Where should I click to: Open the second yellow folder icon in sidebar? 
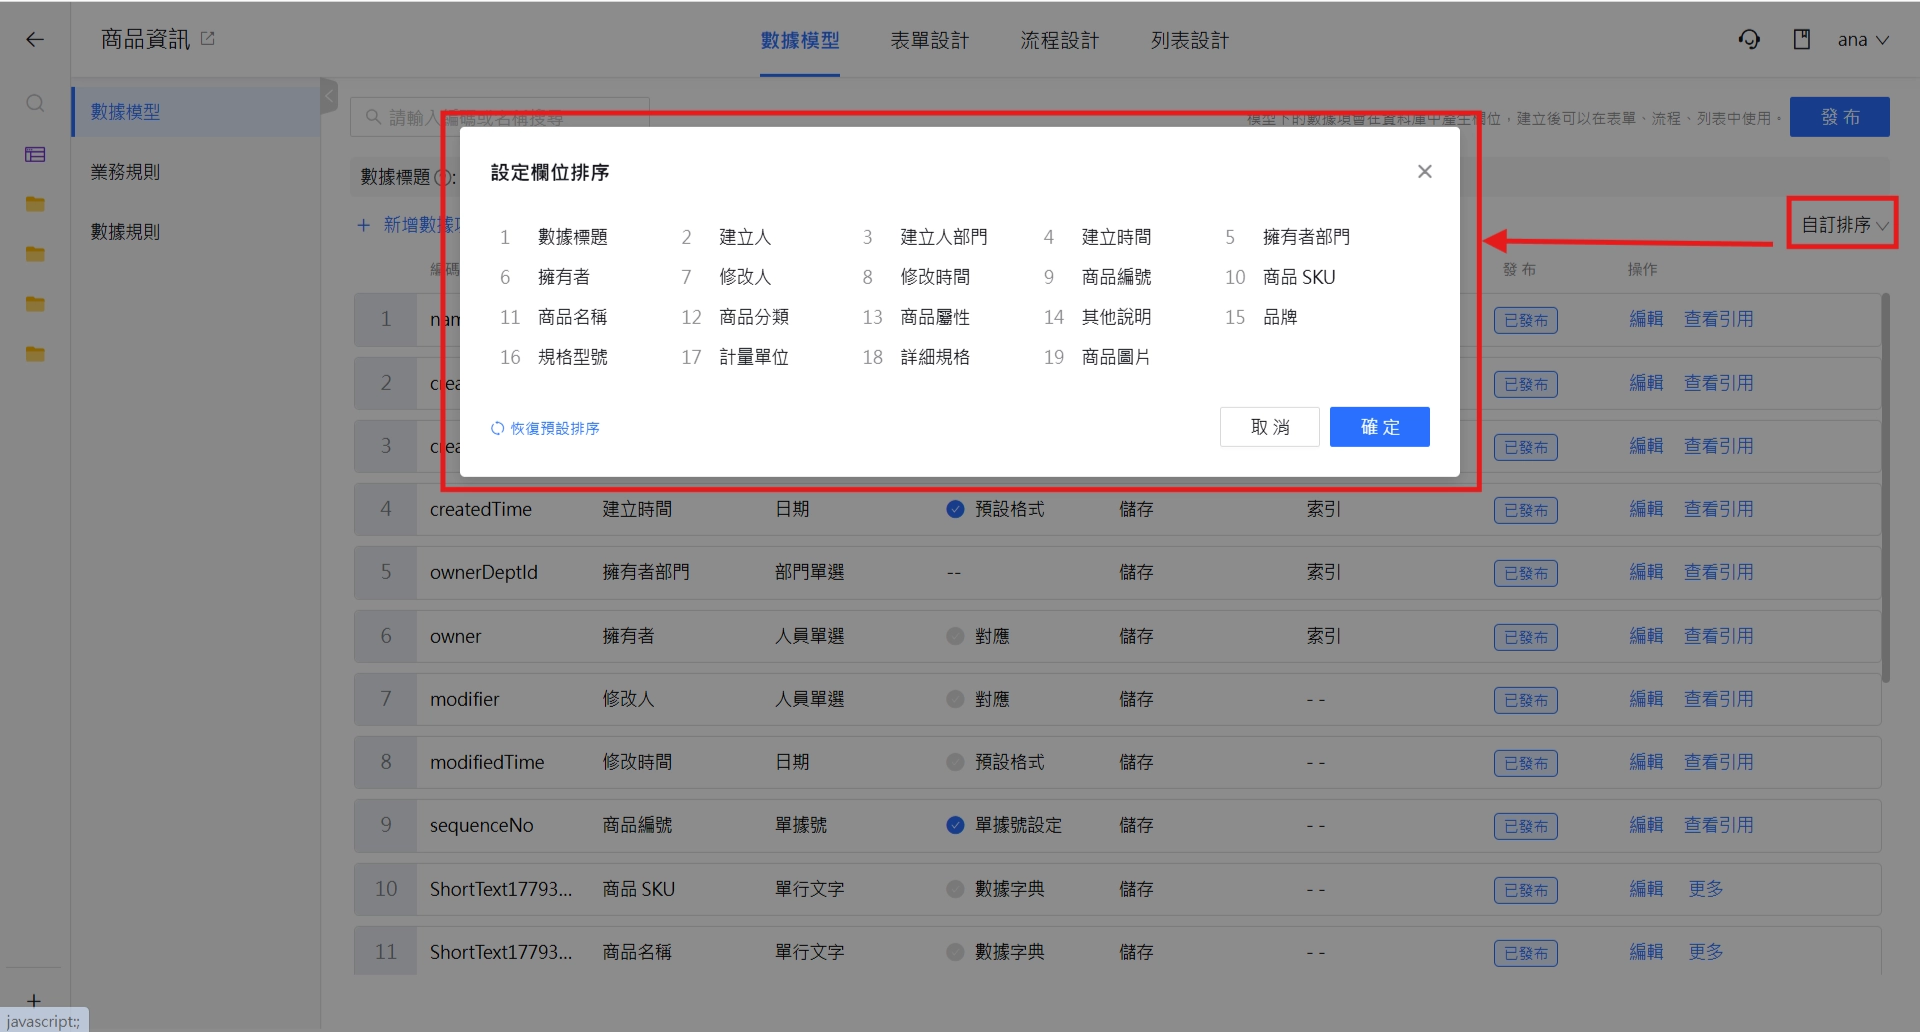coord(35,254)
